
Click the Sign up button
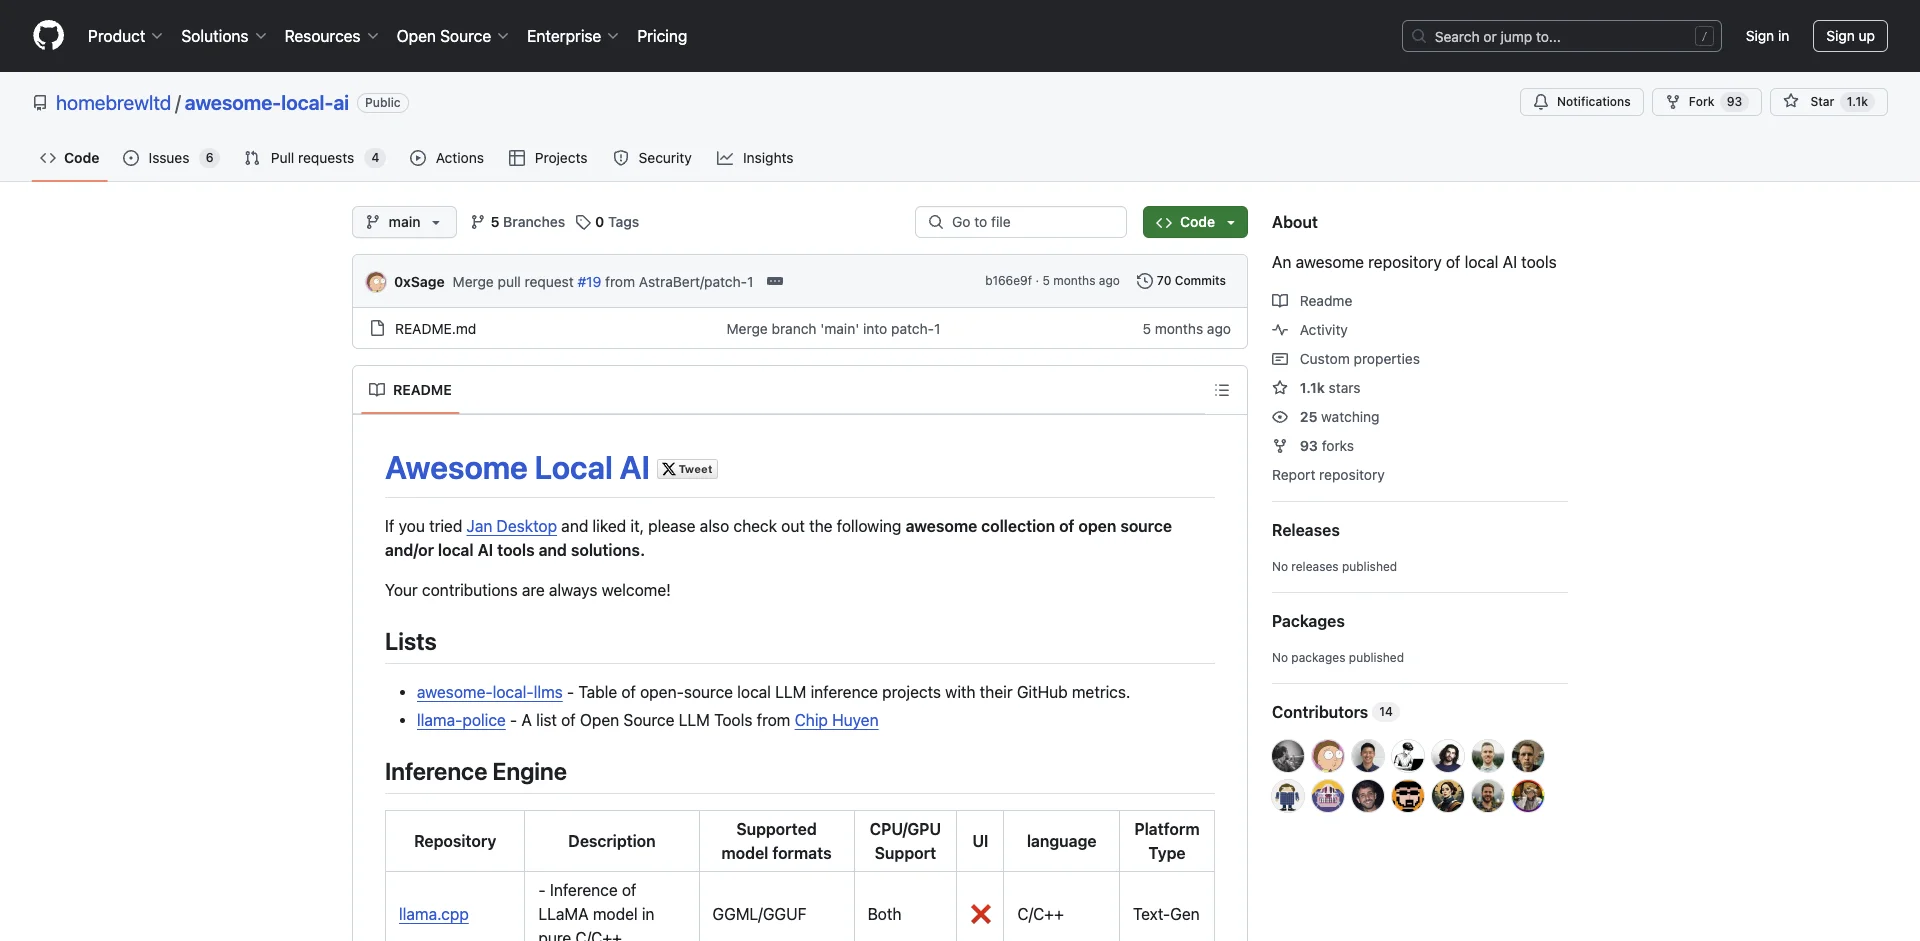(1850, 36)
